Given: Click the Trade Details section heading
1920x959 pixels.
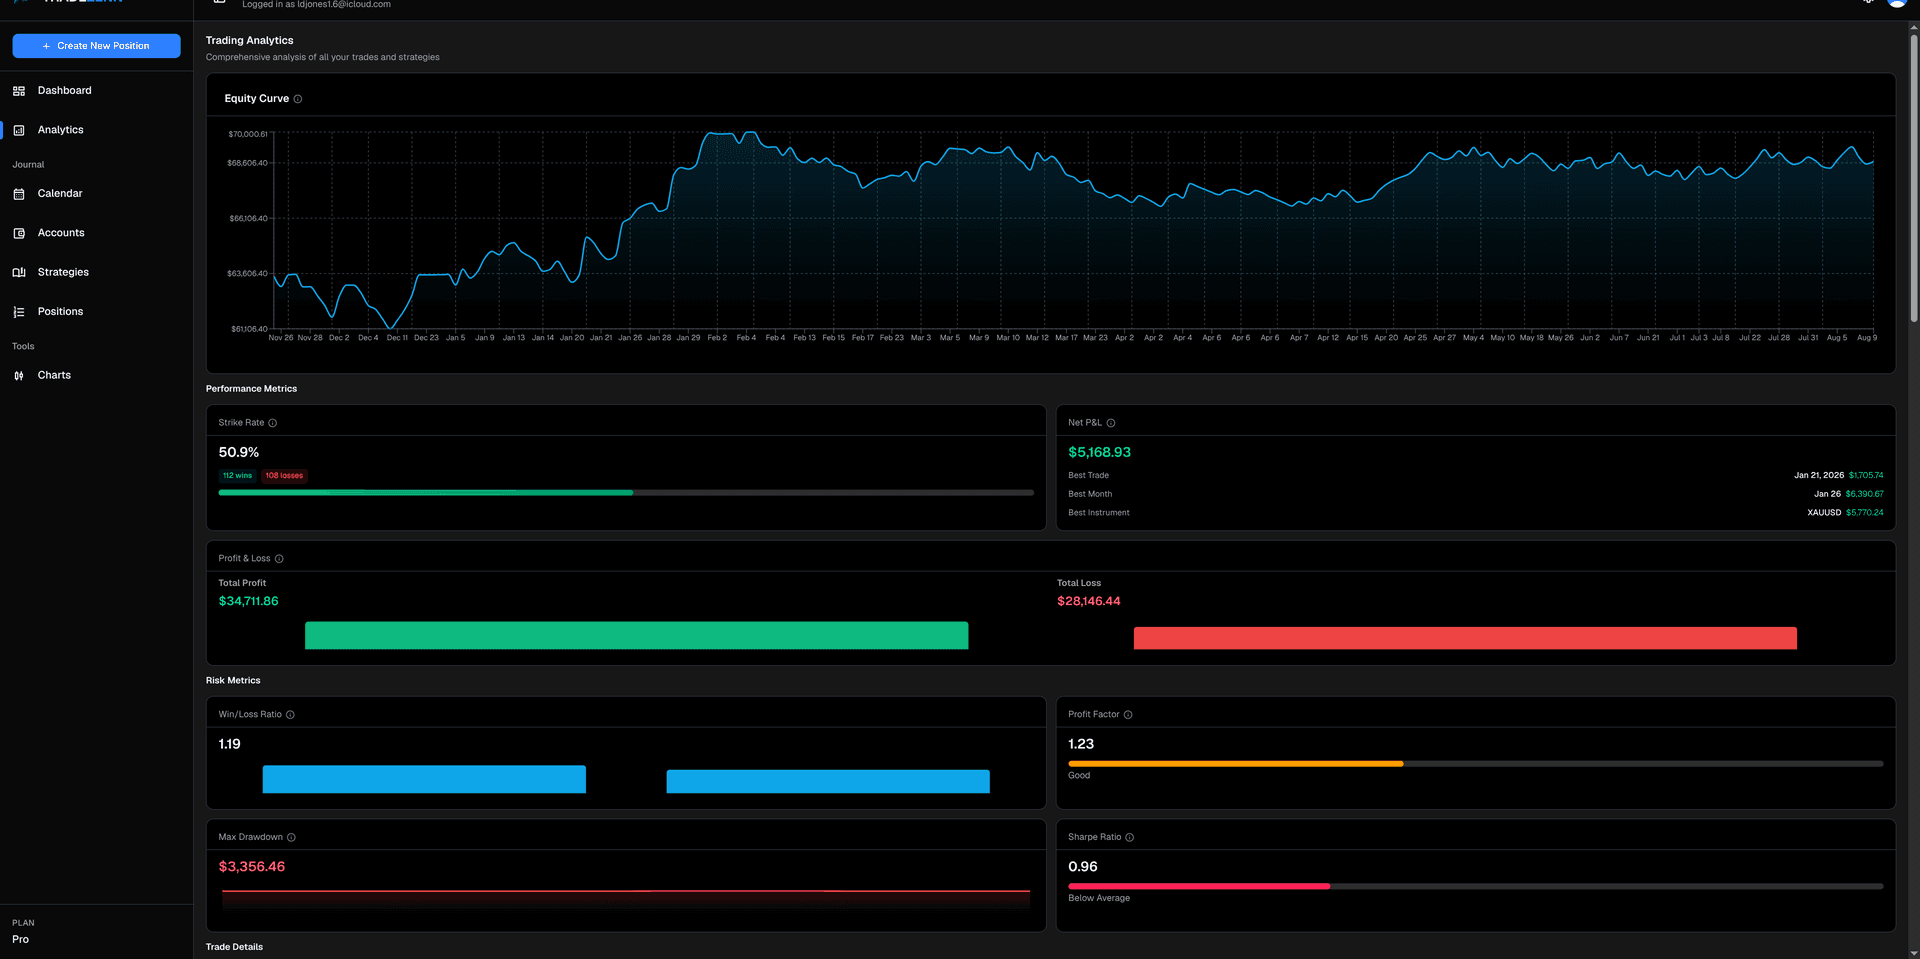Looking at the screenshot, I should (x=235, y=947).
